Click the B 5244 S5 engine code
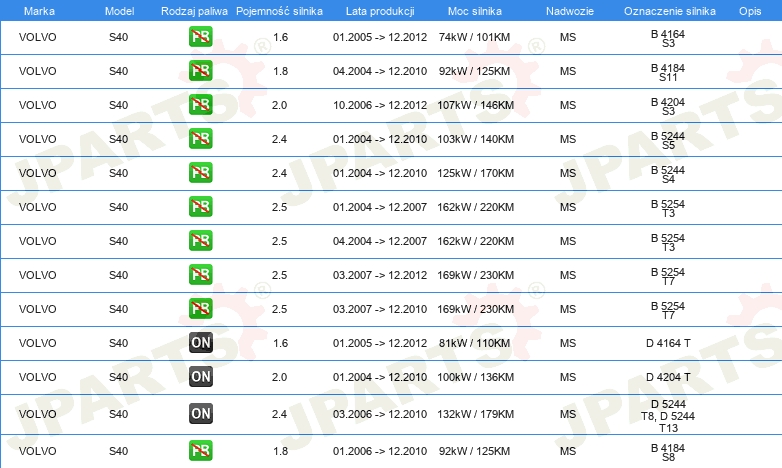The height and width of the screenshot is (468, 782). [x=668, y=140]
